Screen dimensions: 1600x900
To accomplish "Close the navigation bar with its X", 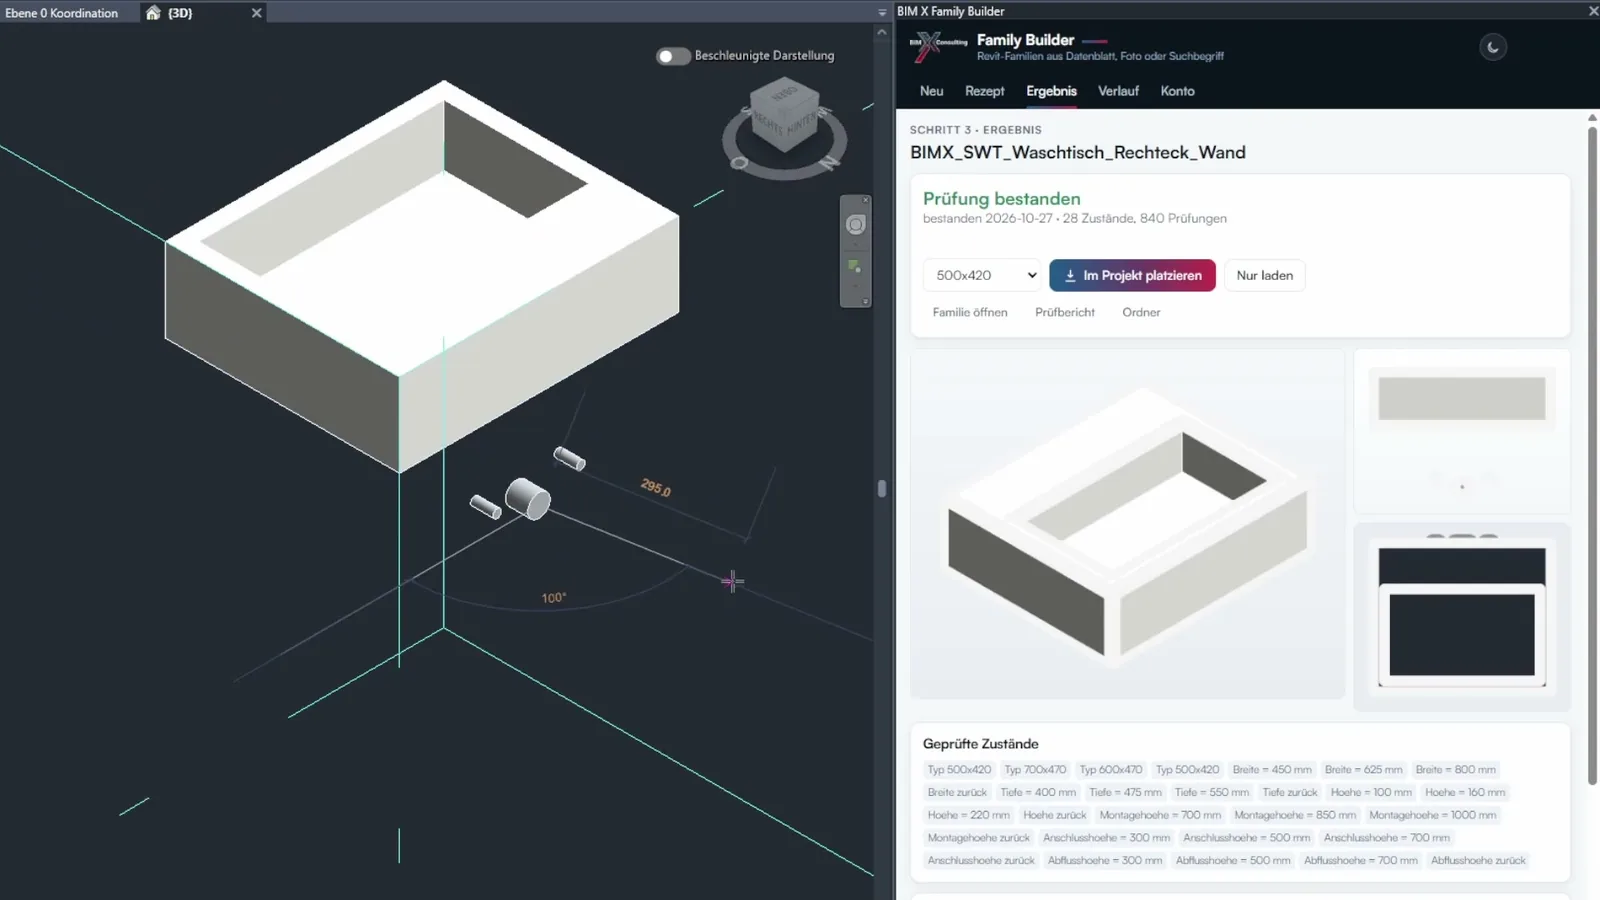I will (866, 200).
